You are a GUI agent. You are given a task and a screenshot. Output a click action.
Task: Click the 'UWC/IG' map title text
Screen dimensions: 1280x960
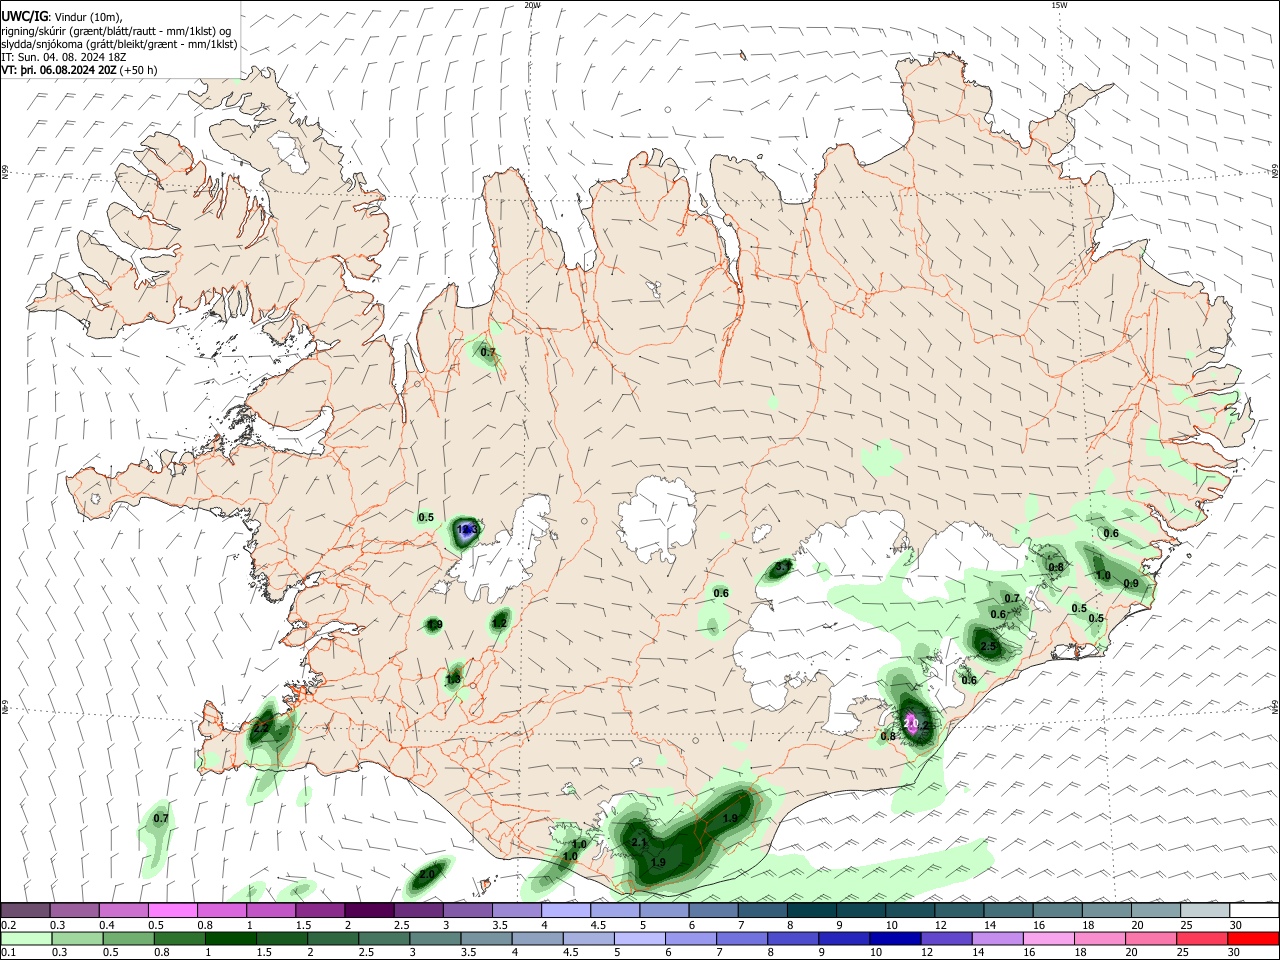click(24, 17)
